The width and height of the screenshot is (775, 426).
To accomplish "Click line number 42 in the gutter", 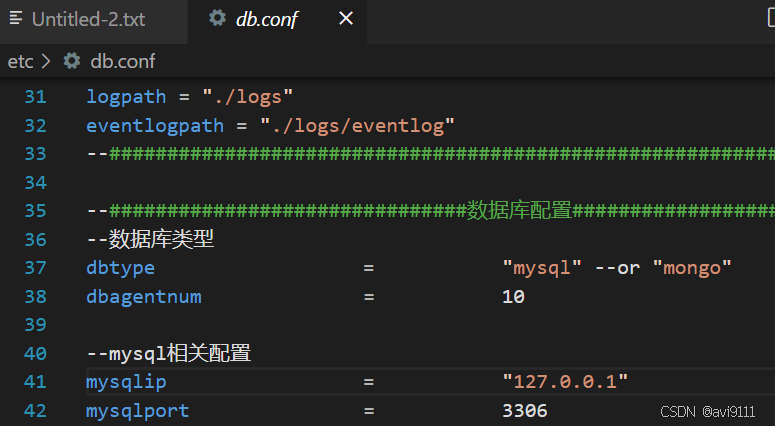I will click(35, 411).
